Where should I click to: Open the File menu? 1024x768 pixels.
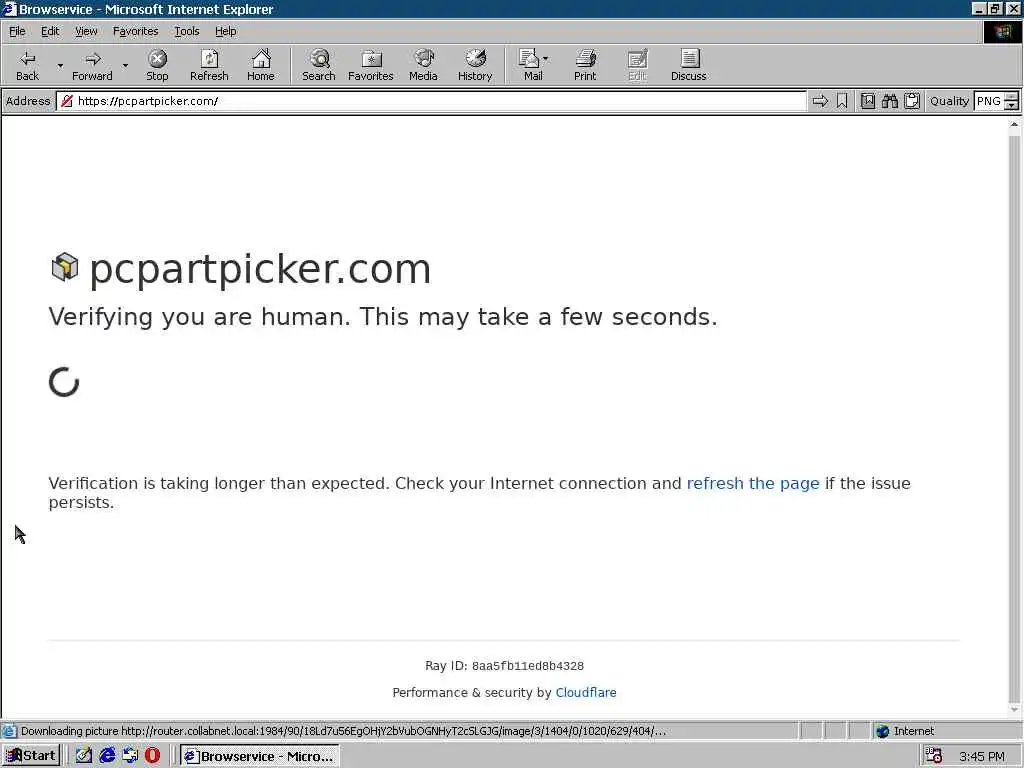click(17, 31)
